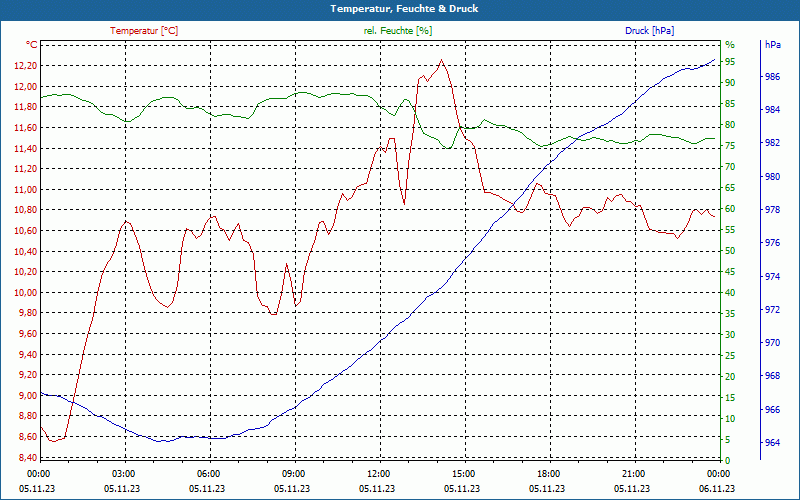The image size is (800, 500).
Task: Click the 12:00 time axis label
Action: pos(378,473)
